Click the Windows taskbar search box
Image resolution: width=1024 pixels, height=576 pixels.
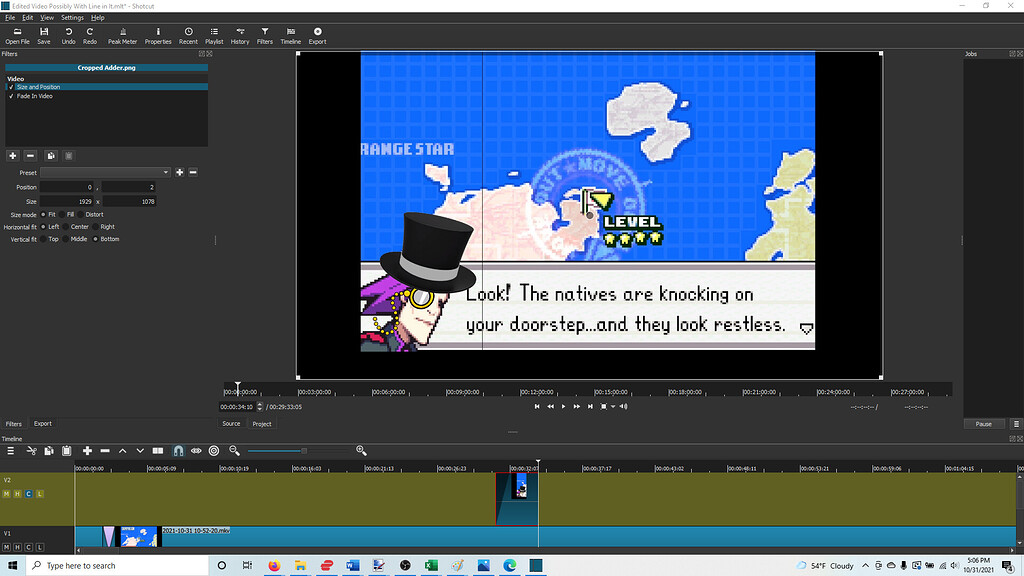coord(100,566)
